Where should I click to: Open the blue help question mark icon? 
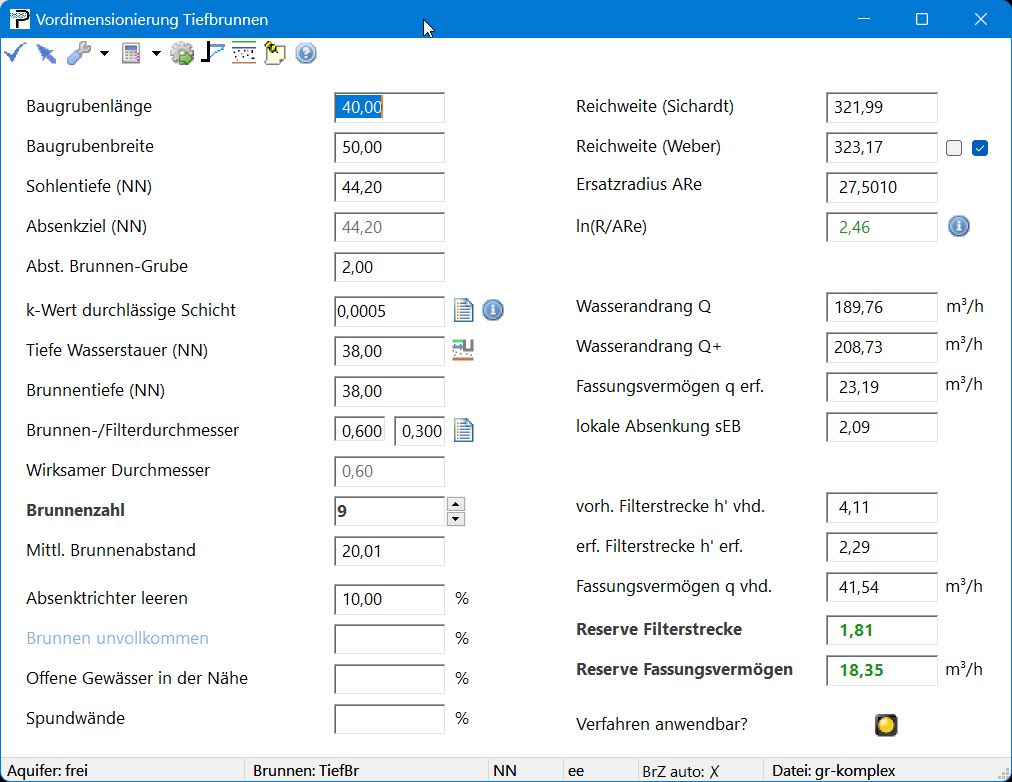(x=306, y=54)
